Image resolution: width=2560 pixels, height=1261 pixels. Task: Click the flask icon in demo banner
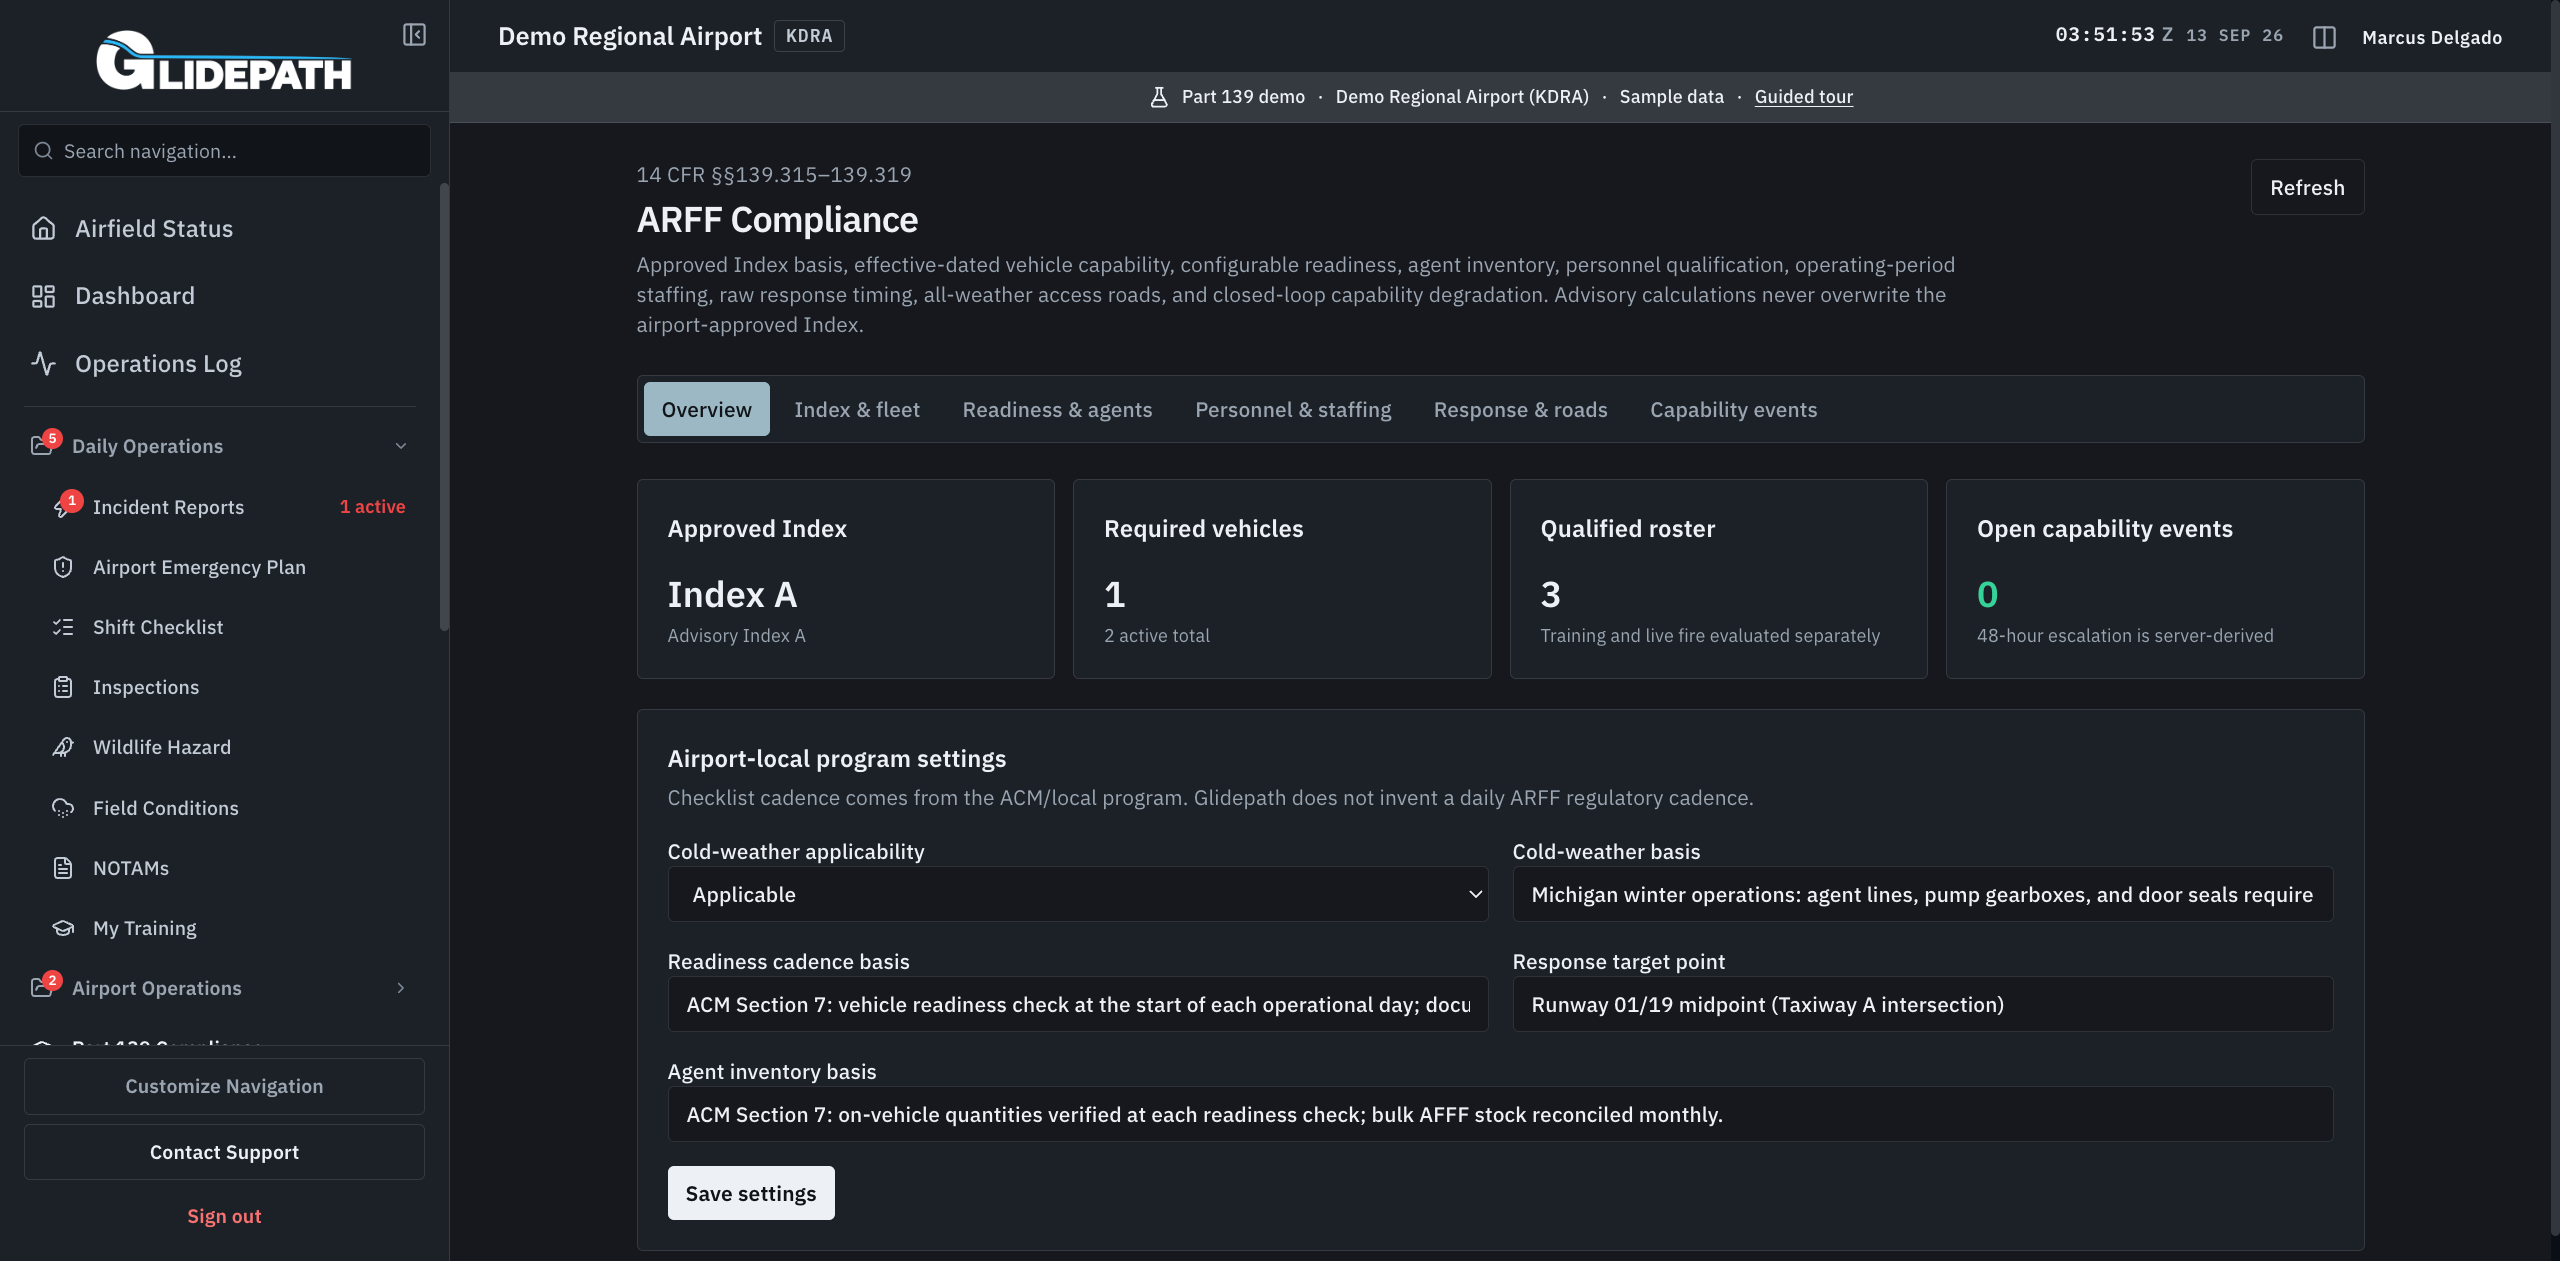[1159, 97]
